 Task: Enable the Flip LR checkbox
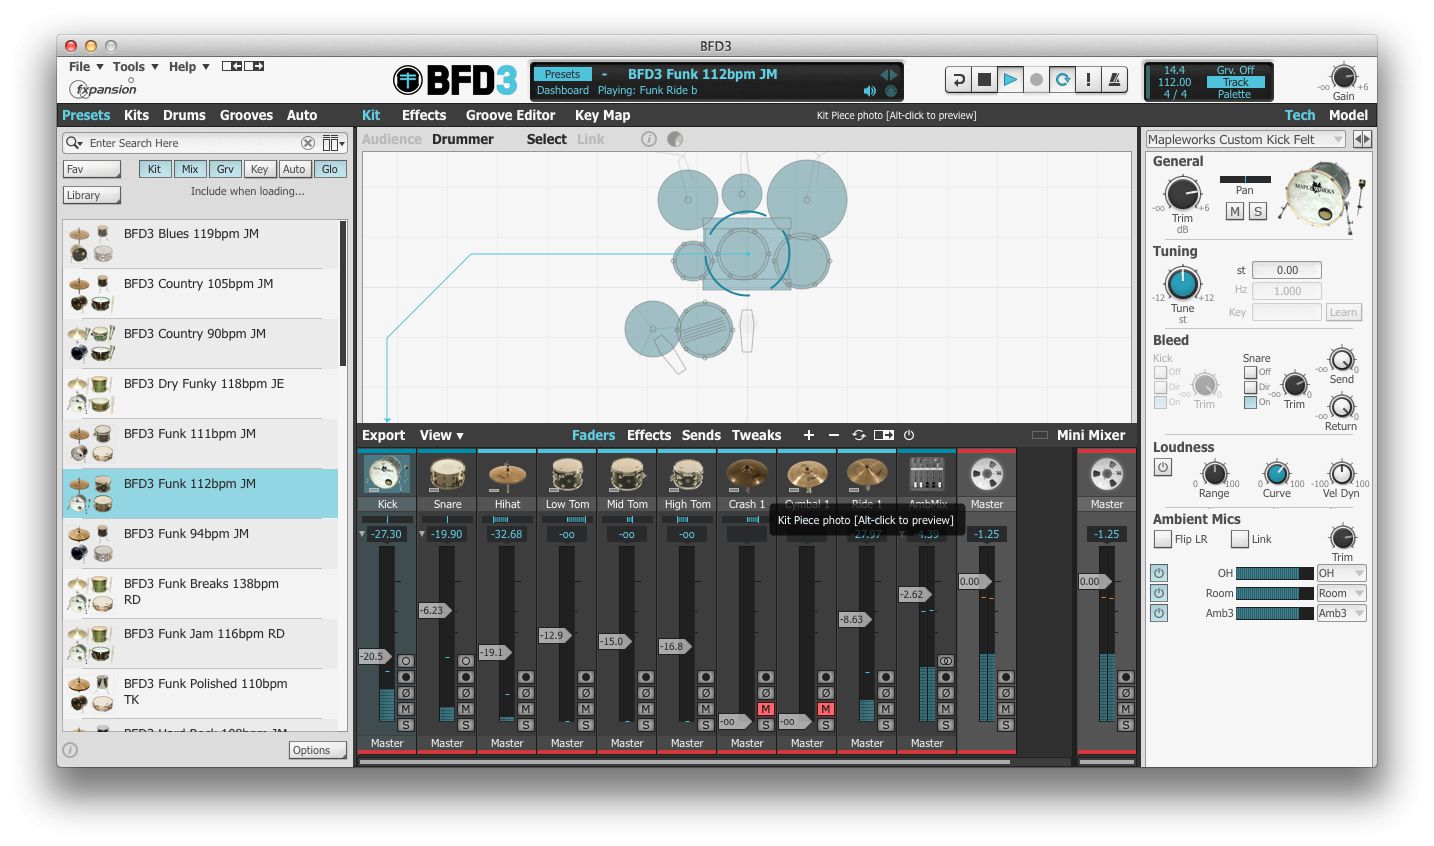coord(1162,539)
